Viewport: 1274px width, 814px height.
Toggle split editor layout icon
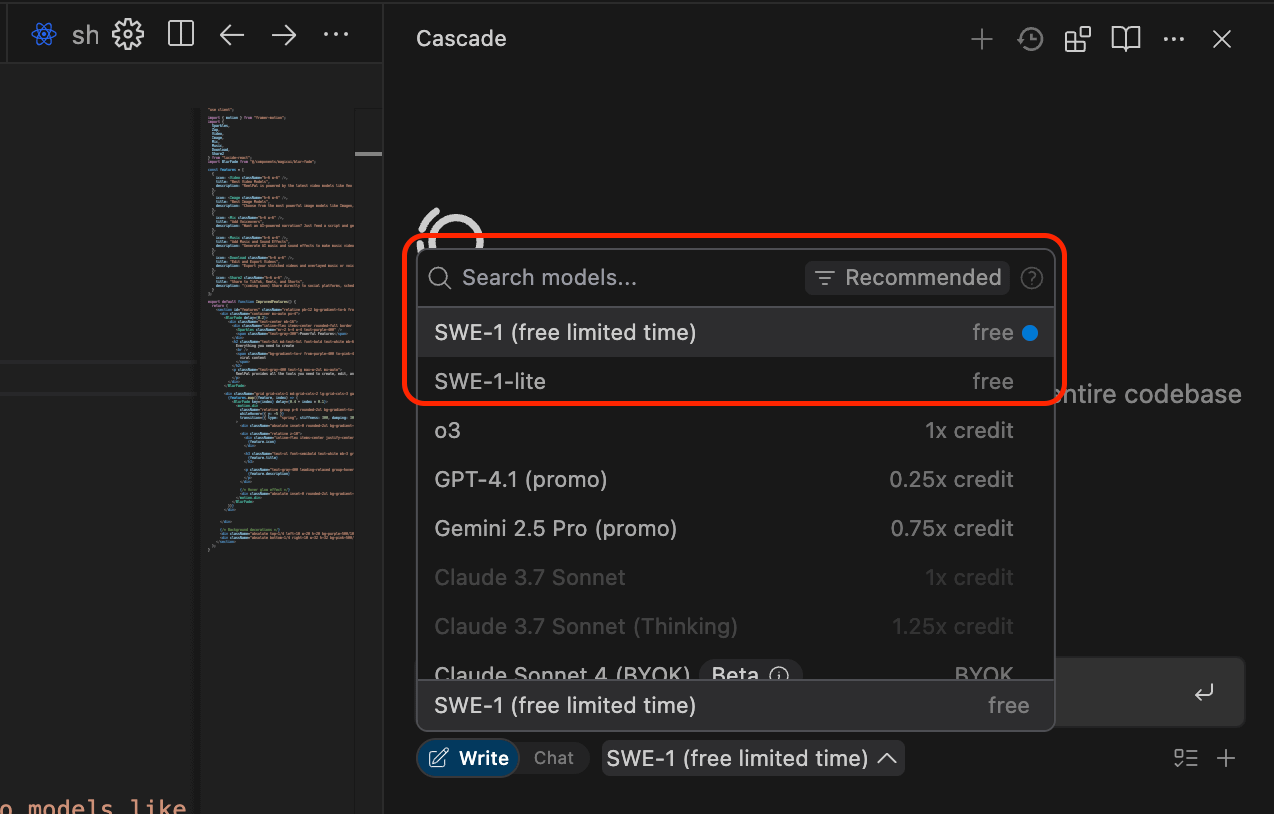(x=181, y=35)
